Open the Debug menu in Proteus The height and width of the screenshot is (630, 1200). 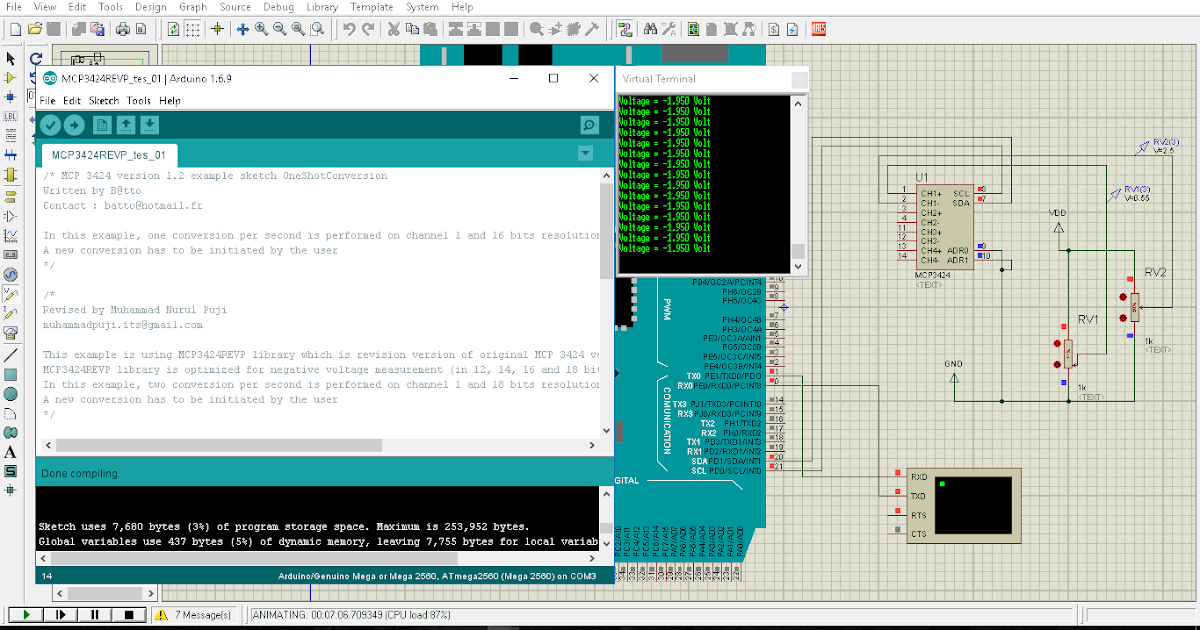278,7
